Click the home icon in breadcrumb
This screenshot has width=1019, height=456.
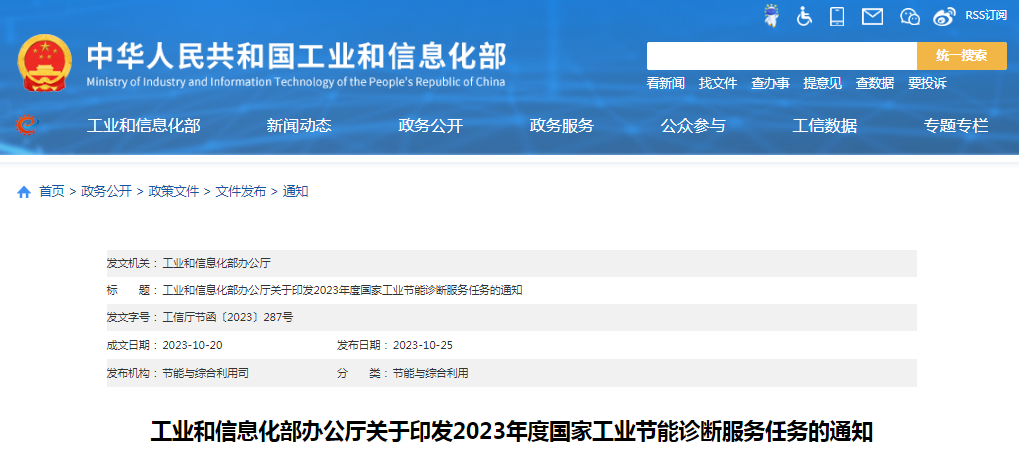coord(24,191)
